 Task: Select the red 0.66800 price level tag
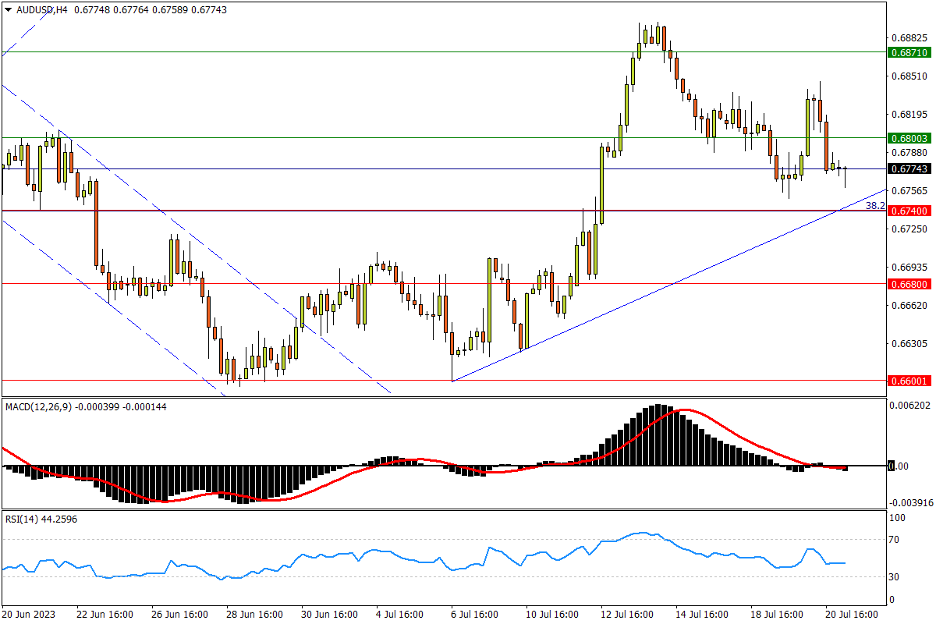(909, 284)
